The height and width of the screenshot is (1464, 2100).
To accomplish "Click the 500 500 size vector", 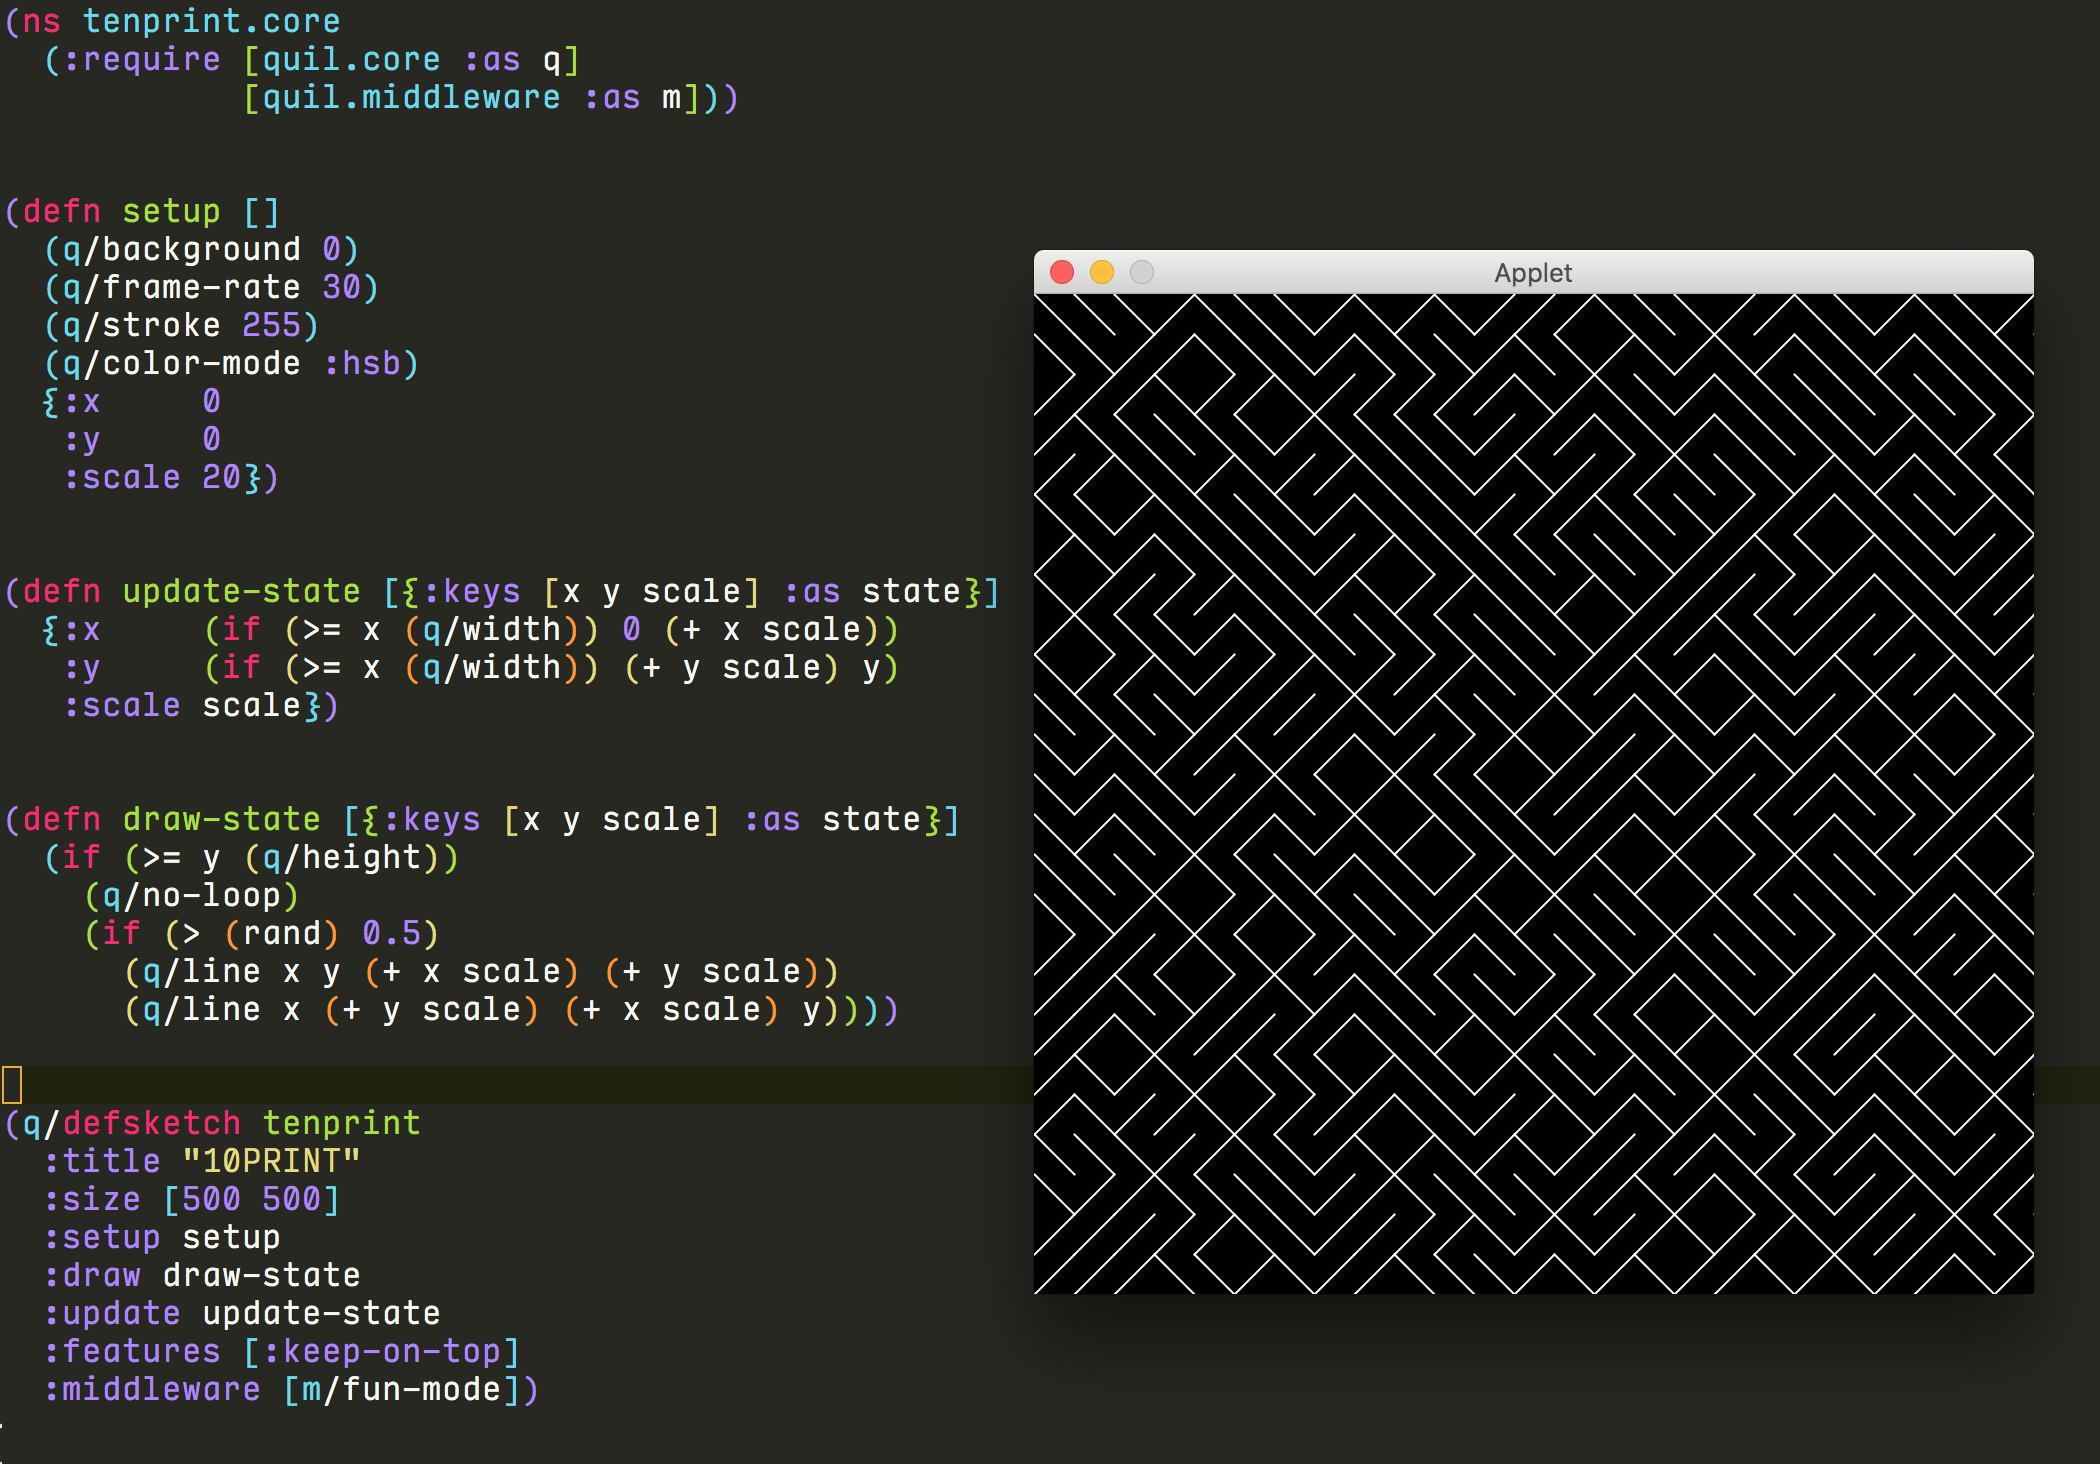I will pos(251,1200).
